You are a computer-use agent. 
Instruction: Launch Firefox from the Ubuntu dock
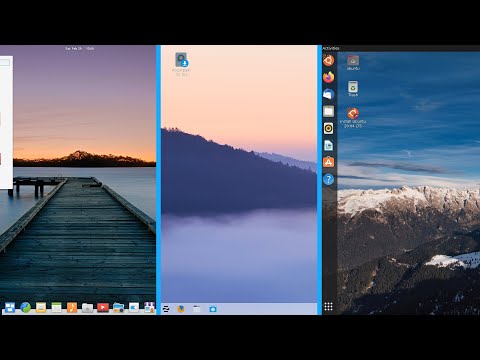328,78
